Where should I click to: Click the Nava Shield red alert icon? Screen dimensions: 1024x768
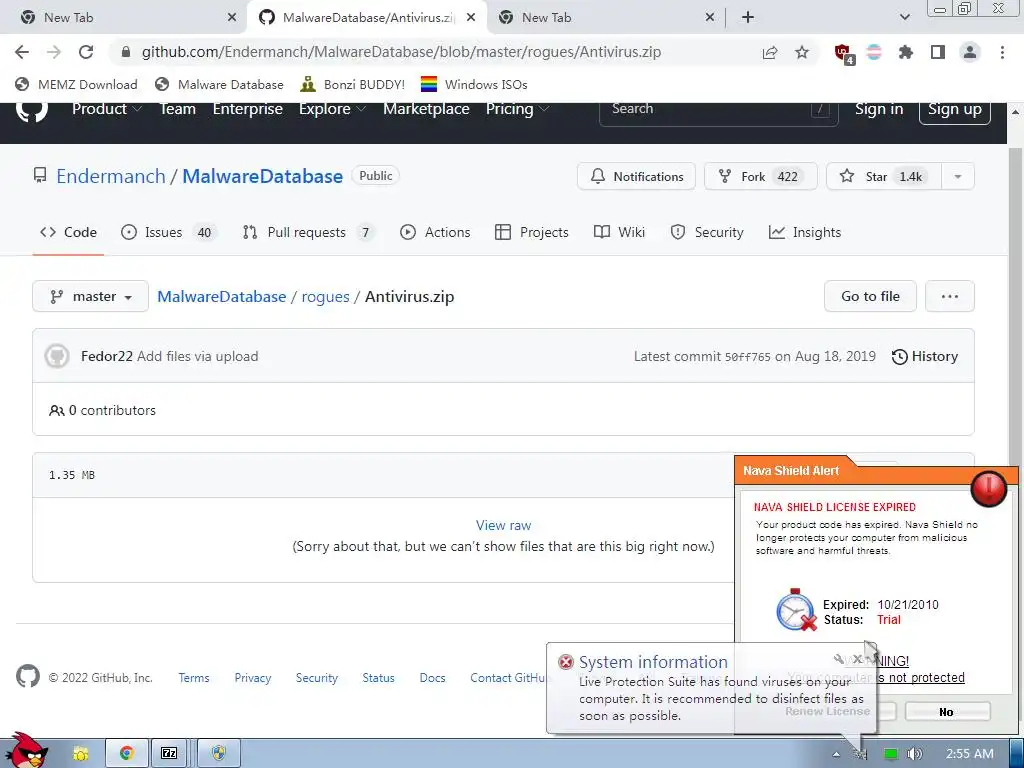[989, 488]
